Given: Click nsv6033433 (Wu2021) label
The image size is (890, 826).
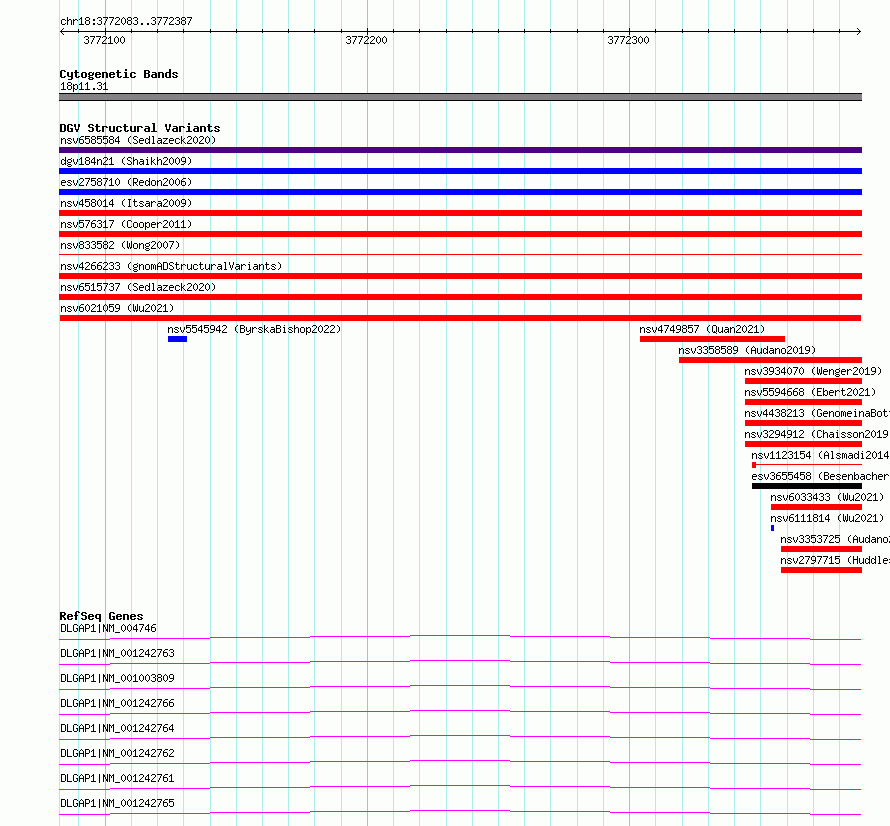Looking at the screenshot, I should (827, 497).
